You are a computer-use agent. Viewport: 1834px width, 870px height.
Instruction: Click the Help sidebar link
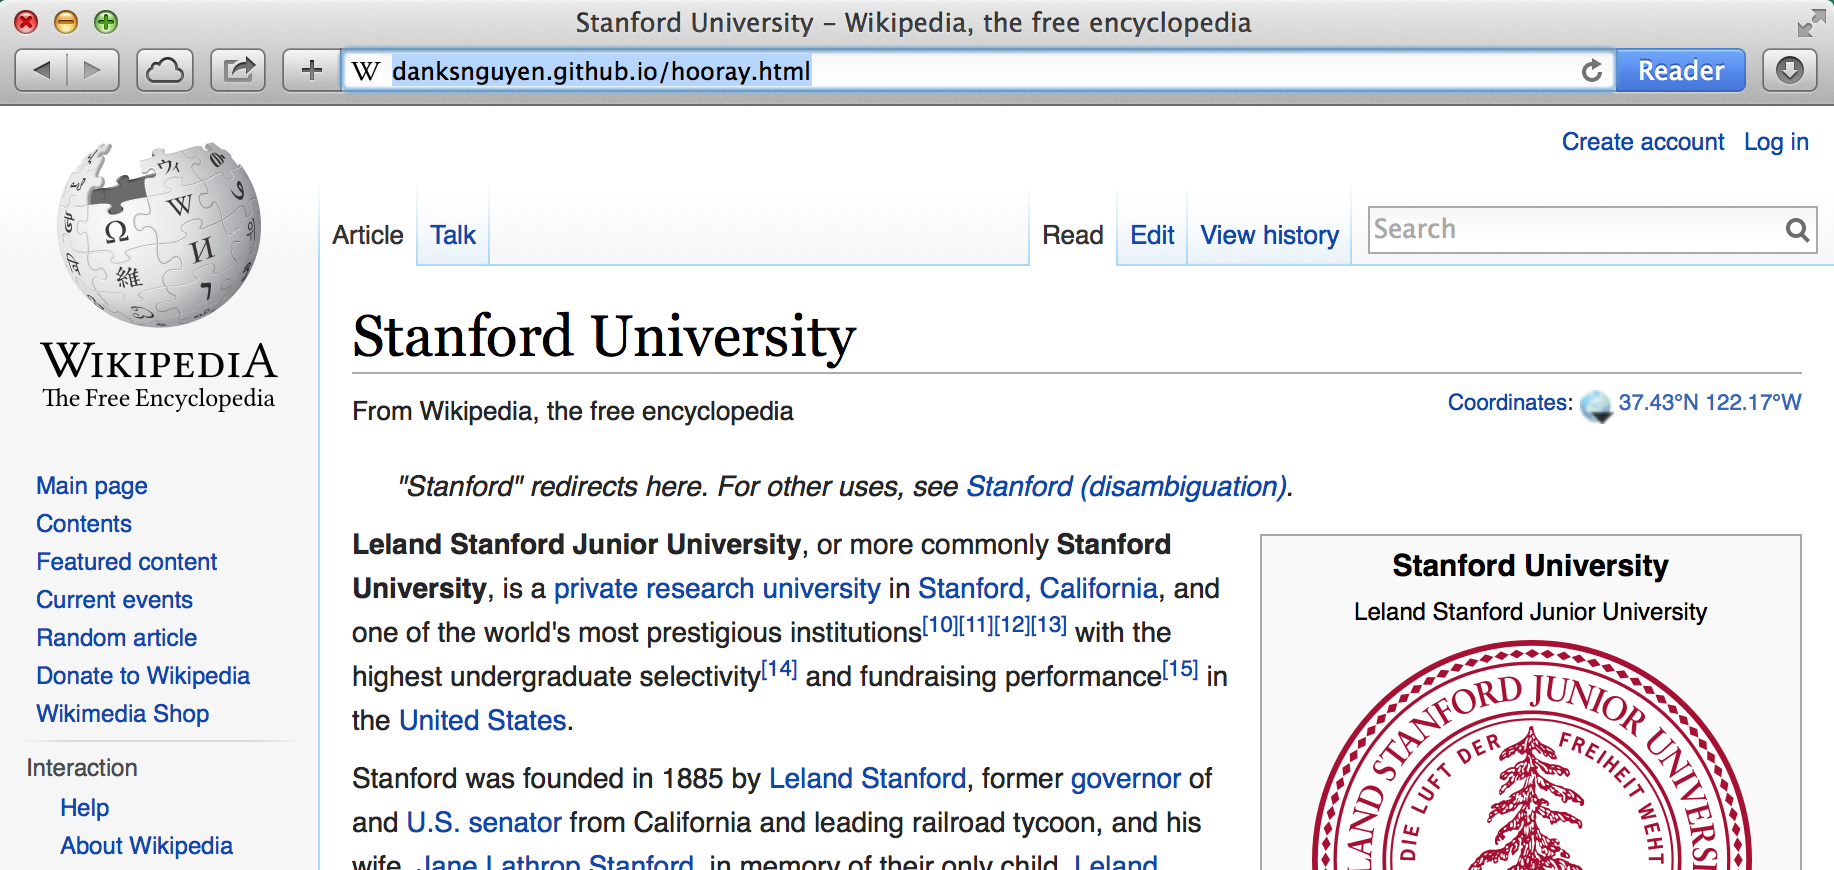pos(85,808)
